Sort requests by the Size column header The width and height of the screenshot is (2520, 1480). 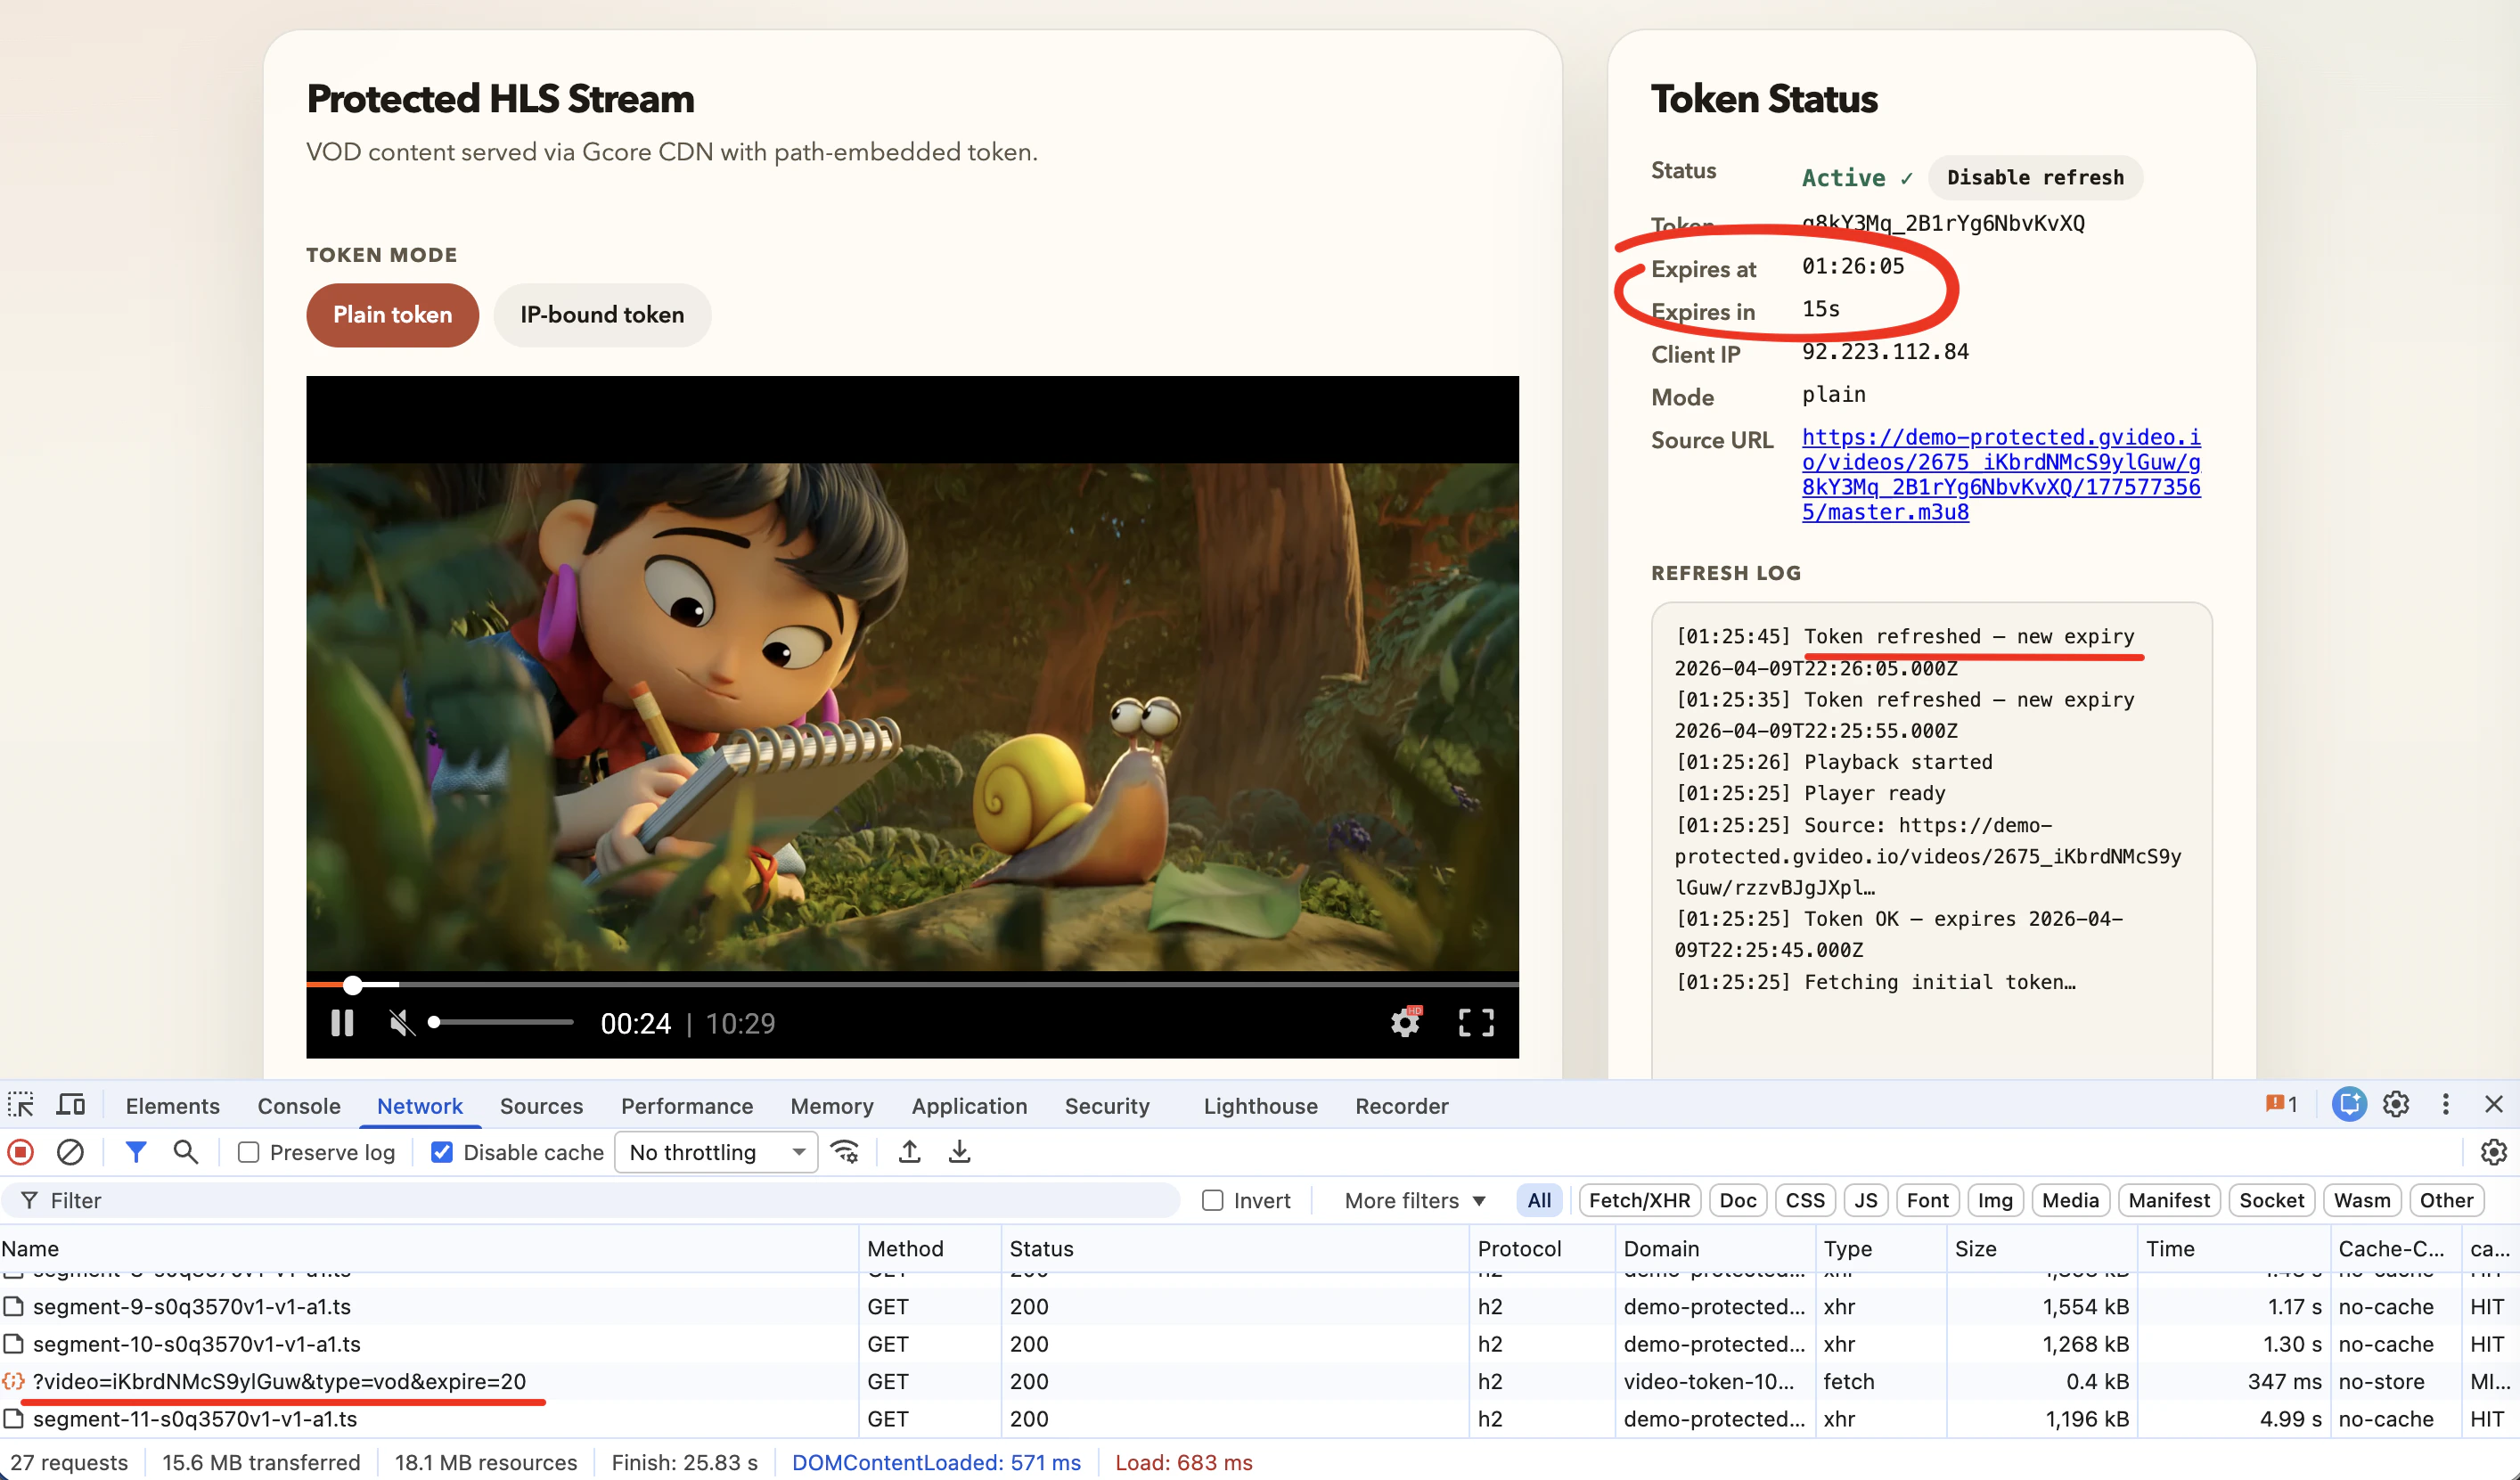point(2041,1248)
